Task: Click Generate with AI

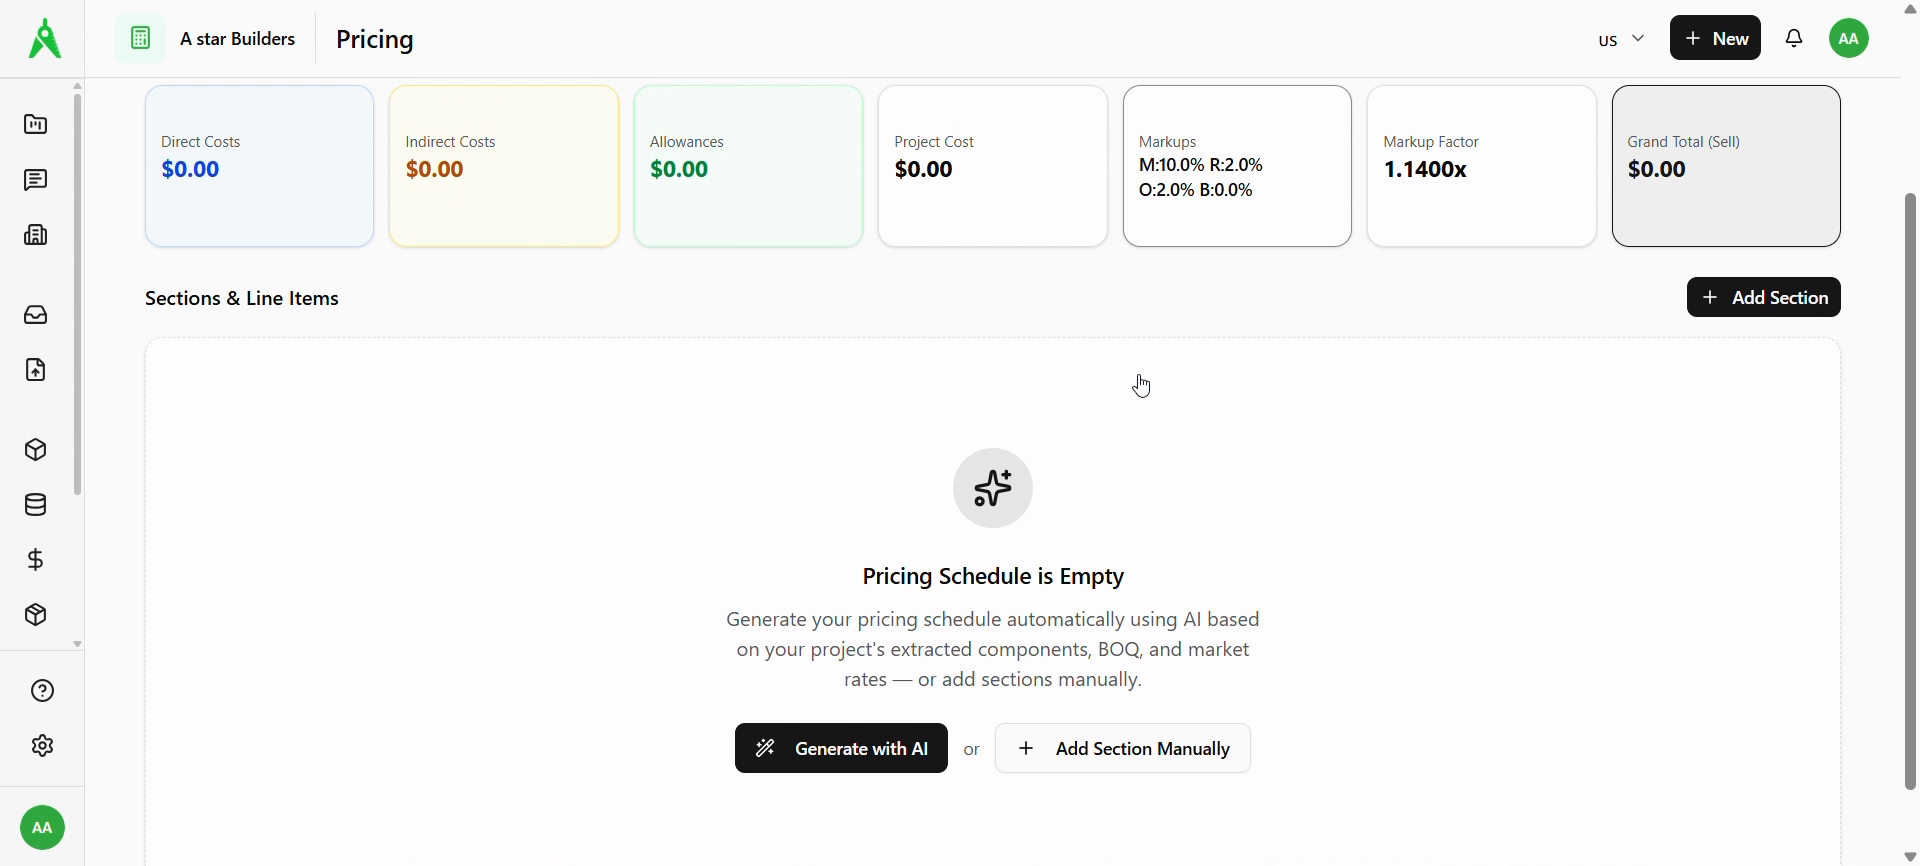Action: coord(841,749)
